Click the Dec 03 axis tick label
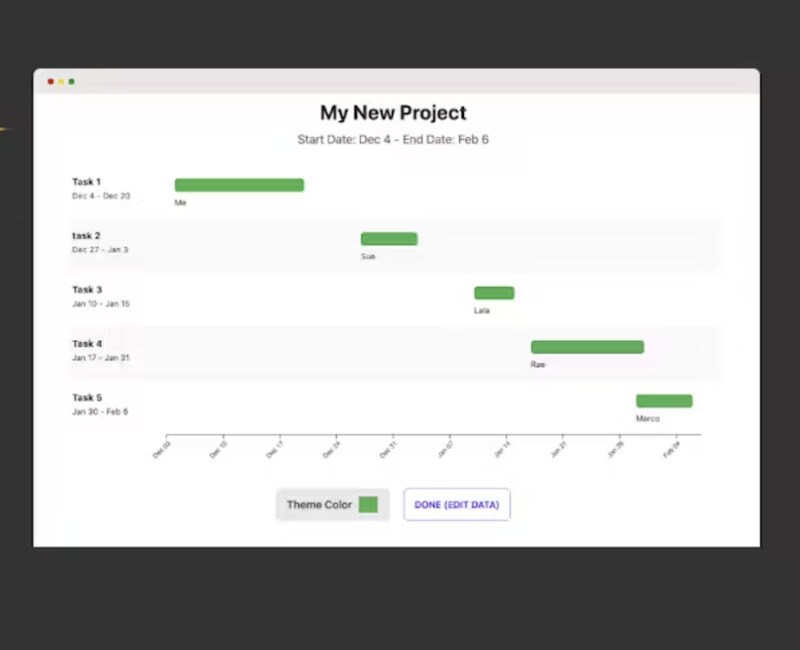The width and height of the screenshot is (800, 650). 162,450
